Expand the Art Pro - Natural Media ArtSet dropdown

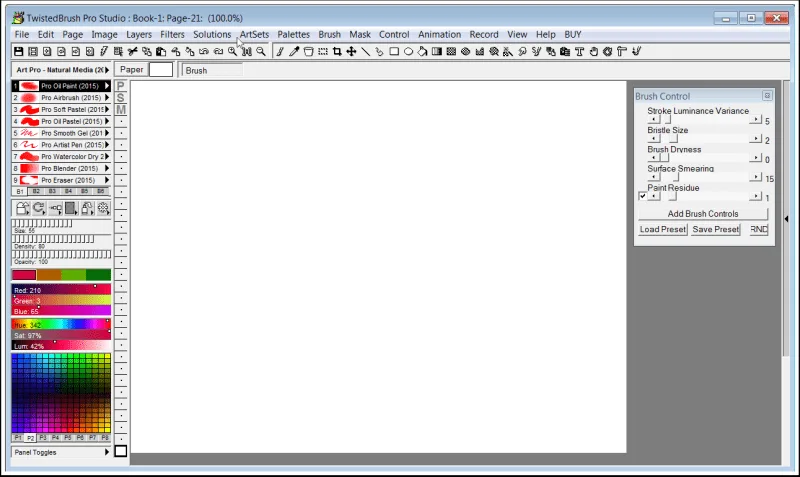61,69
